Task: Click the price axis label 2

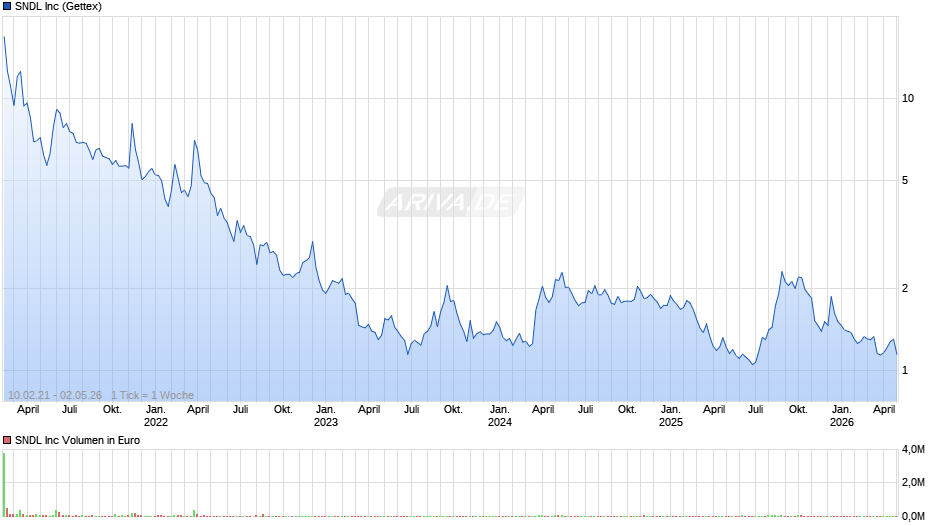Action: pos(905,288)
